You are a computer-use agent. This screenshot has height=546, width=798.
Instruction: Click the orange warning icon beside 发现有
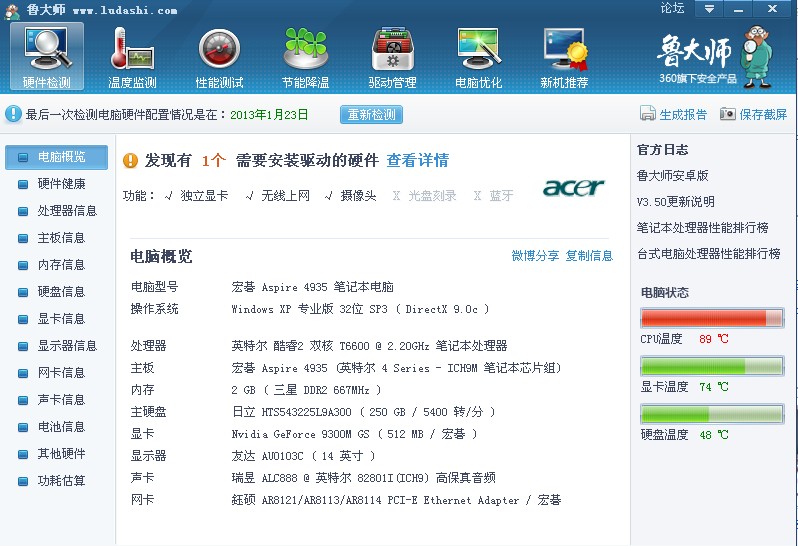130,161
